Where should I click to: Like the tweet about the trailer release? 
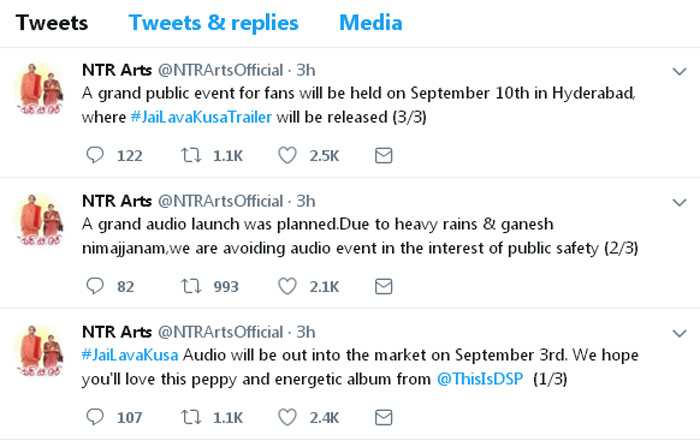point(287,155)
